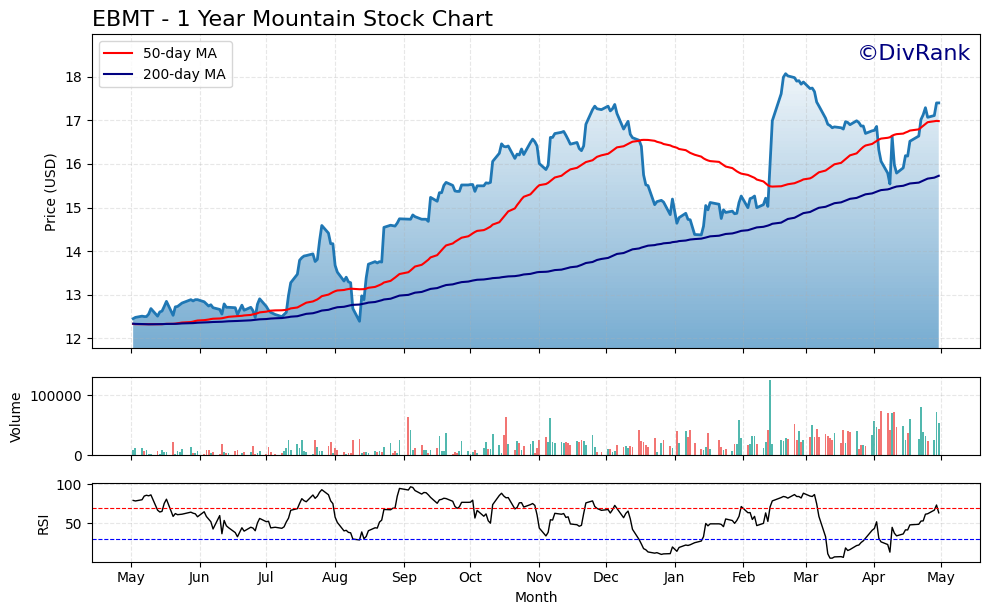Click the 'Mar' month label

click(x=805, y=577)
